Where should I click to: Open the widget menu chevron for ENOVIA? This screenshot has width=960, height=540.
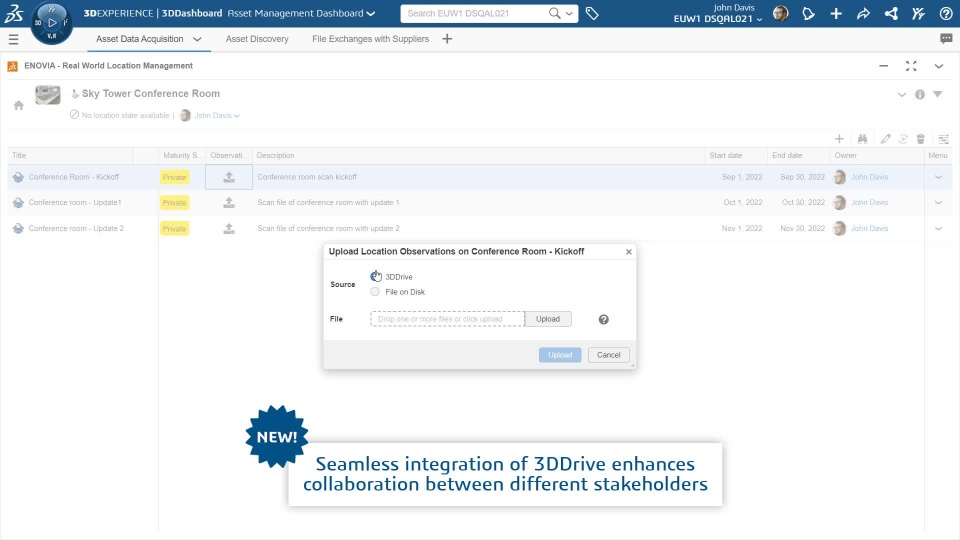pos(939,66)
